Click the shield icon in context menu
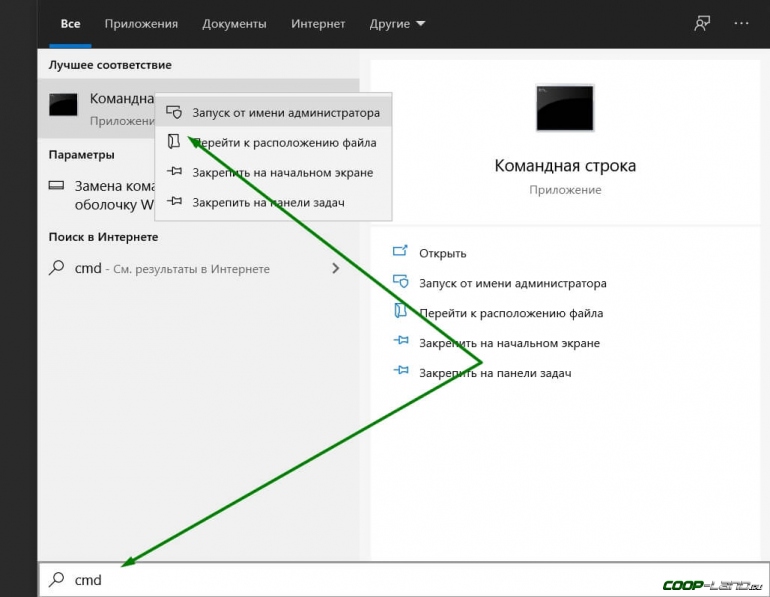 click(x=174, y=113)
